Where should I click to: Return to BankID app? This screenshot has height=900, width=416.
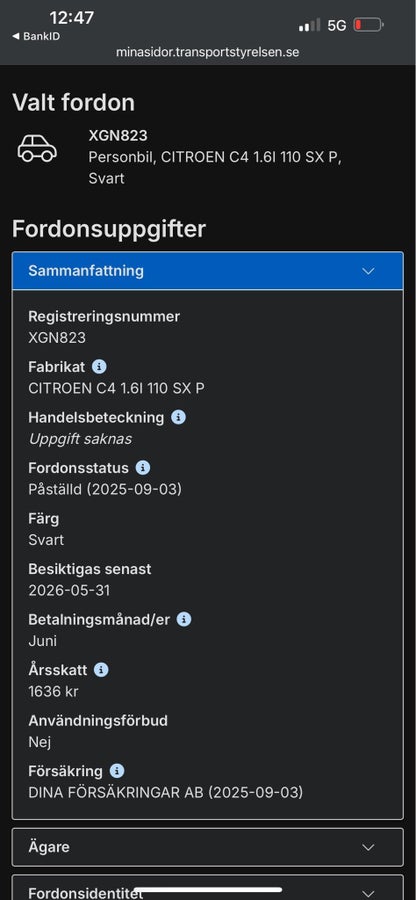tap(36, 36)
